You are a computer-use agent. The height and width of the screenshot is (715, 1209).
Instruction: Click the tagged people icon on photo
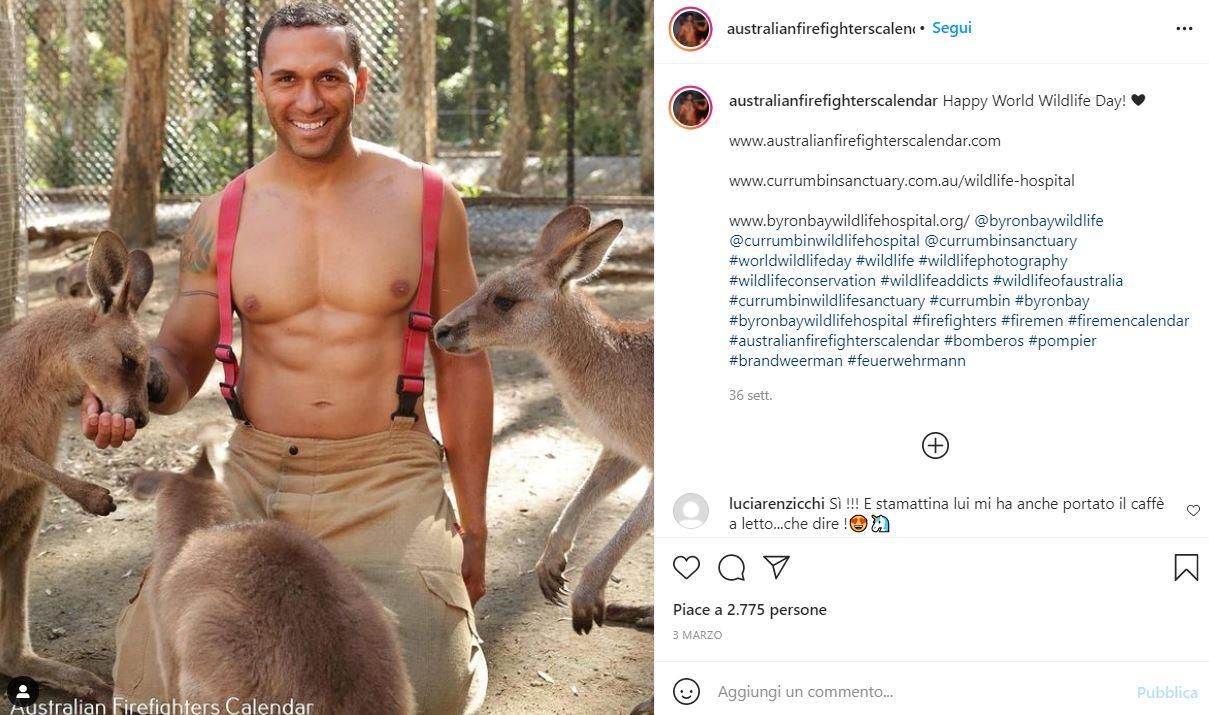click(x=22, y=690)
